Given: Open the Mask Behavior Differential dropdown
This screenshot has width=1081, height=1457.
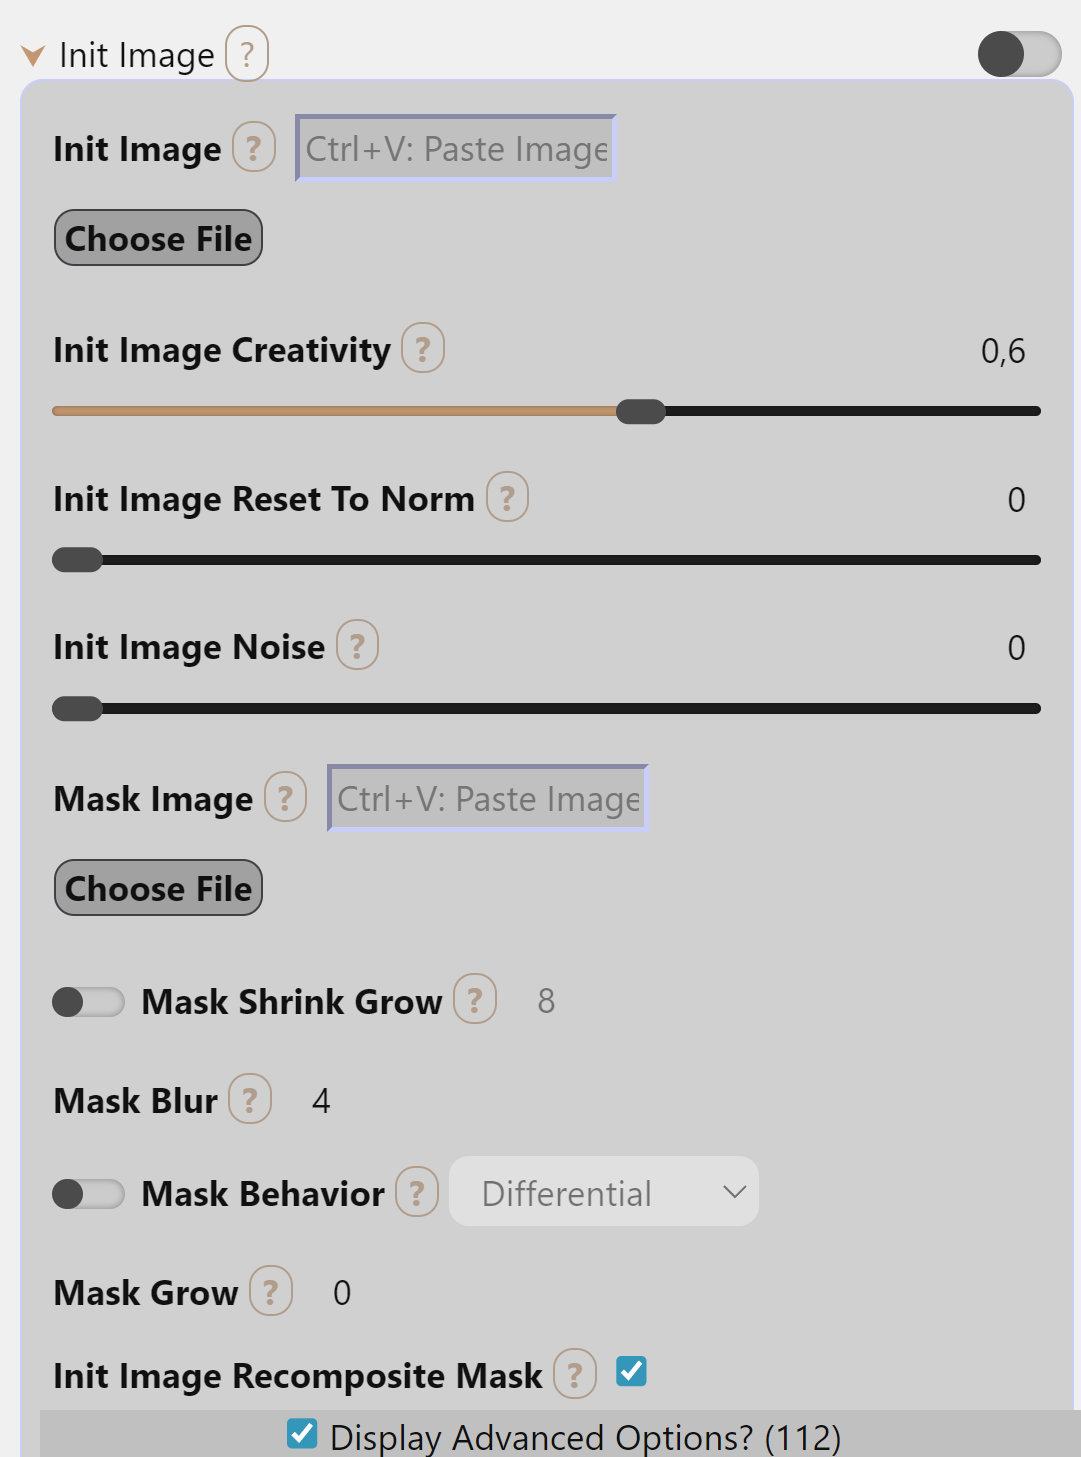Looking at the screenshot, I should pos(604,1192).
